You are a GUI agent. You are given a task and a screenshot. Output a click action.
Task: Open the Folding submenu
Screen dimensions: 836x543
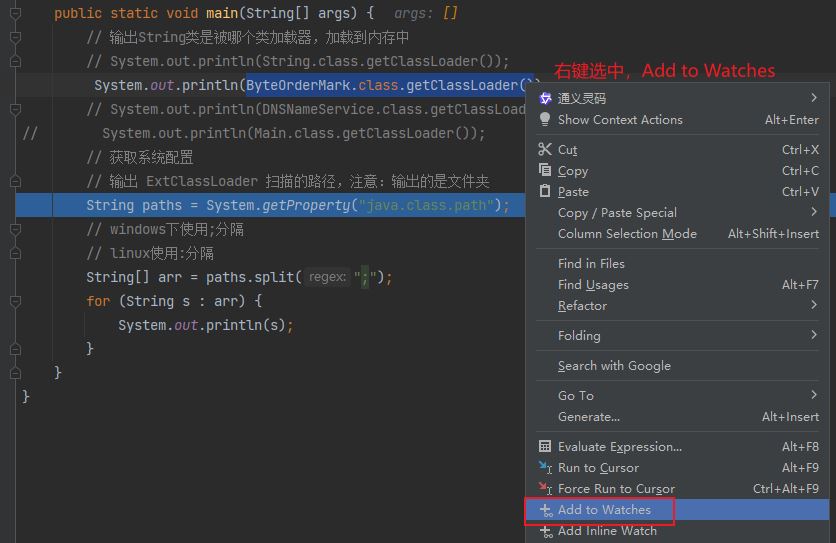[x=677, y=336]
